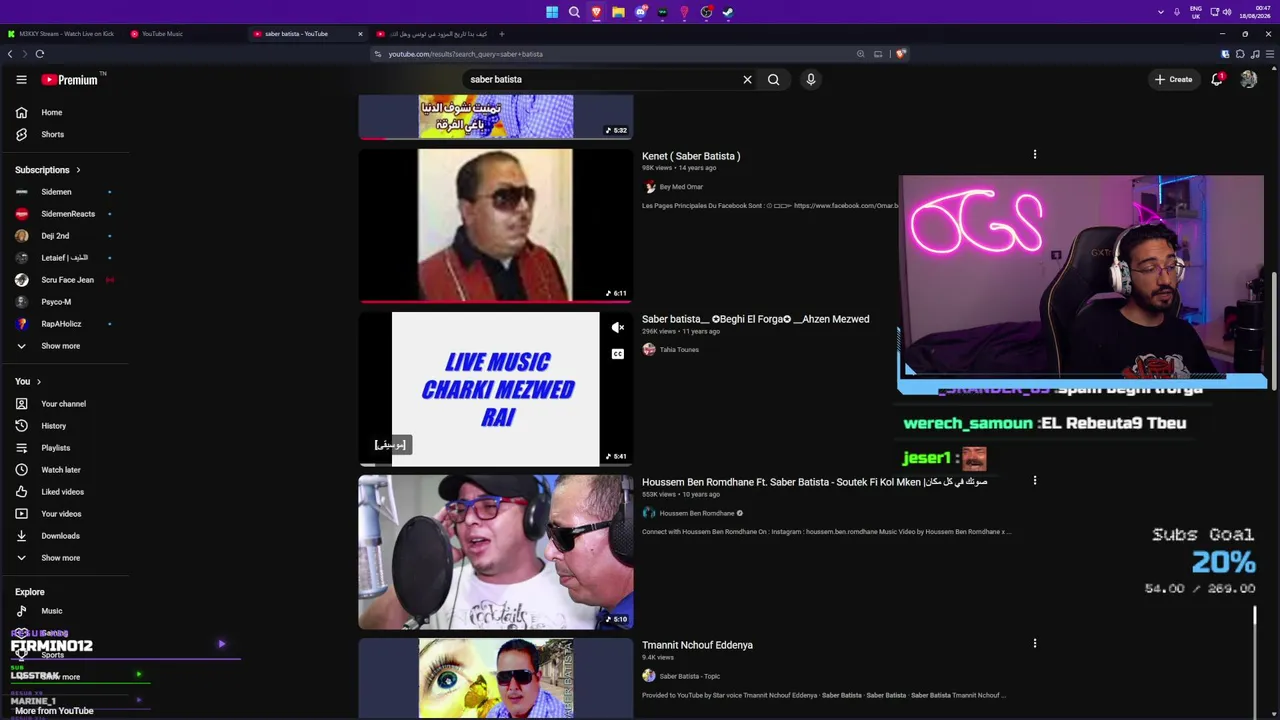Go to YouTube Premium home logo

(x=72, y=79)
